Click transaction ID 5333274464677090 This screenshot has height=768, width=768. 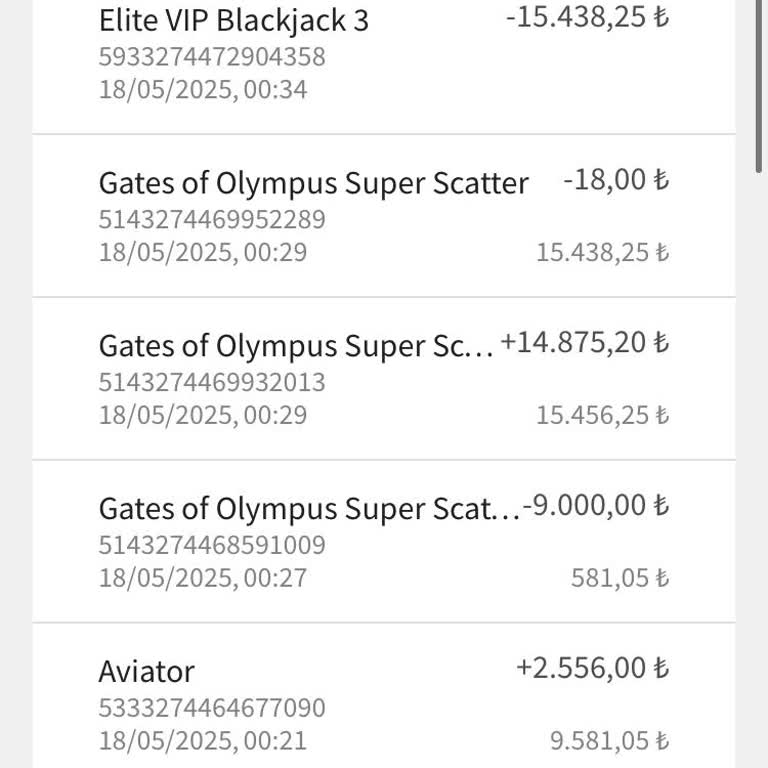pyautogui.click(x=212, y=708)
